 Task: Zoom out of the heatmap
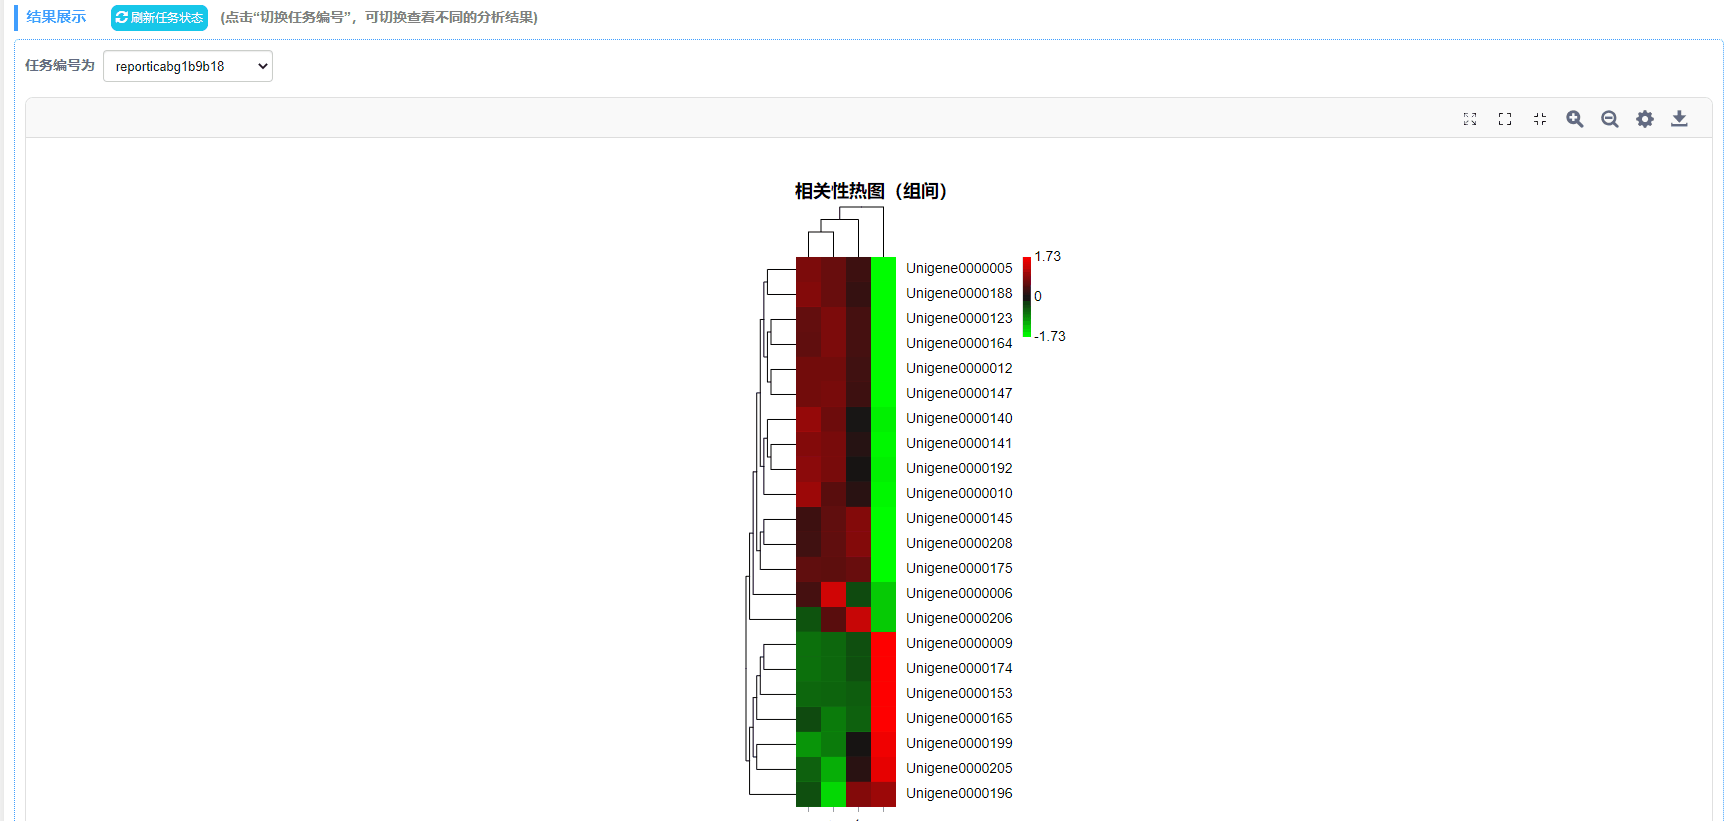(1610, 119)
